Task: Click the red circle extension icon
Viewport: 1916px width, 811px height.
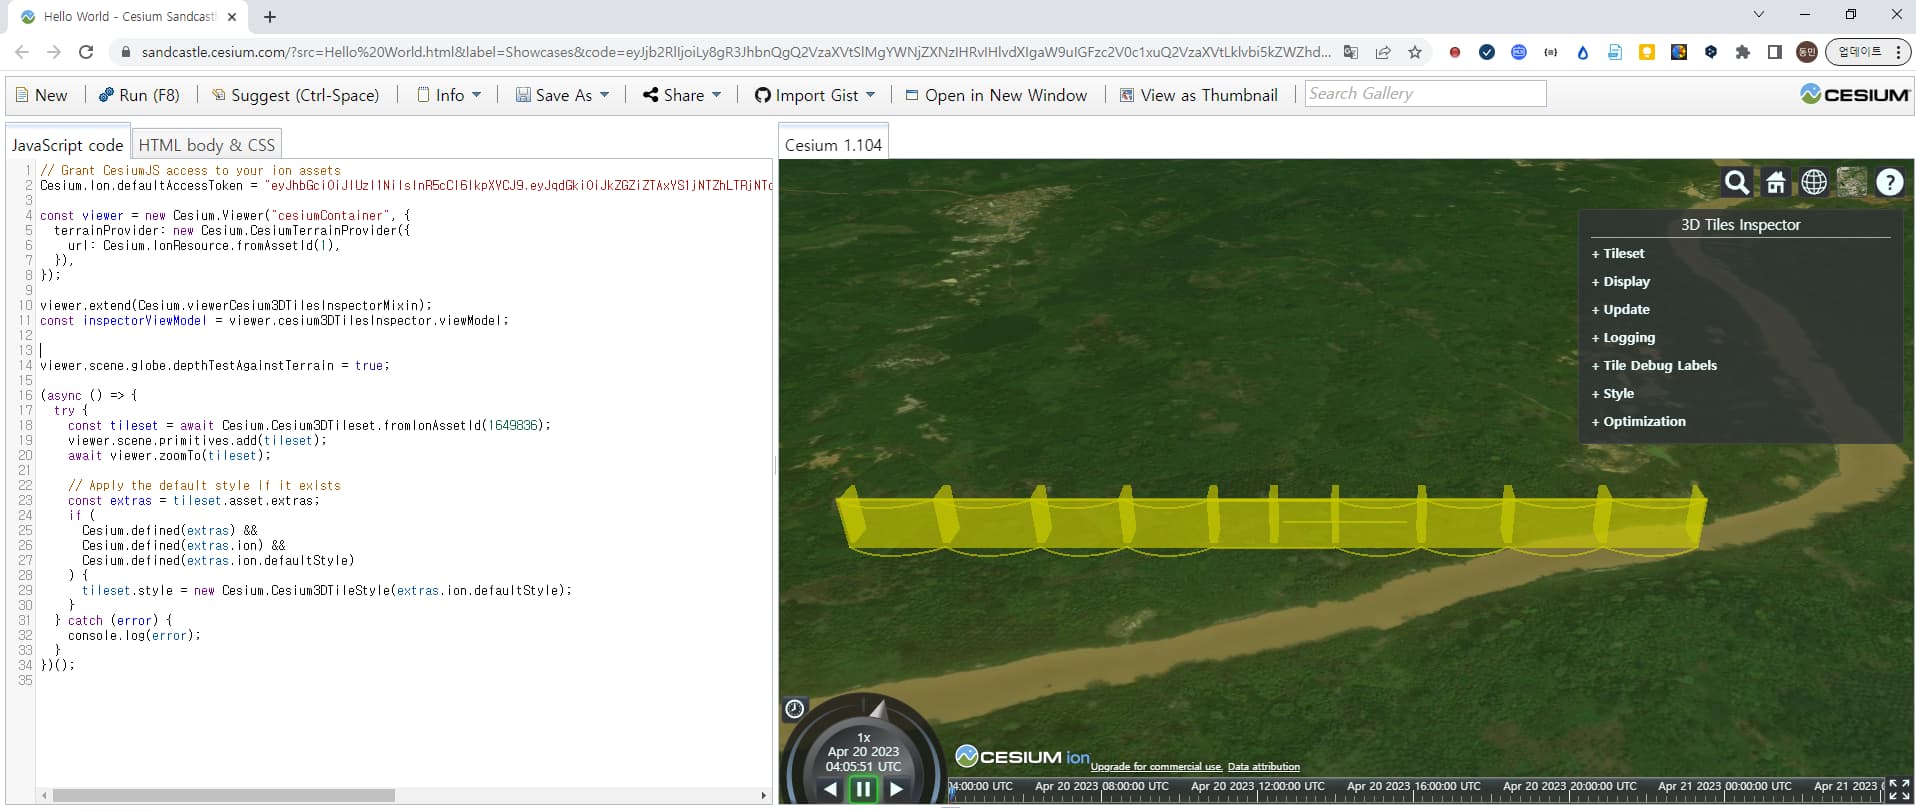Action: coord(1455,52)
